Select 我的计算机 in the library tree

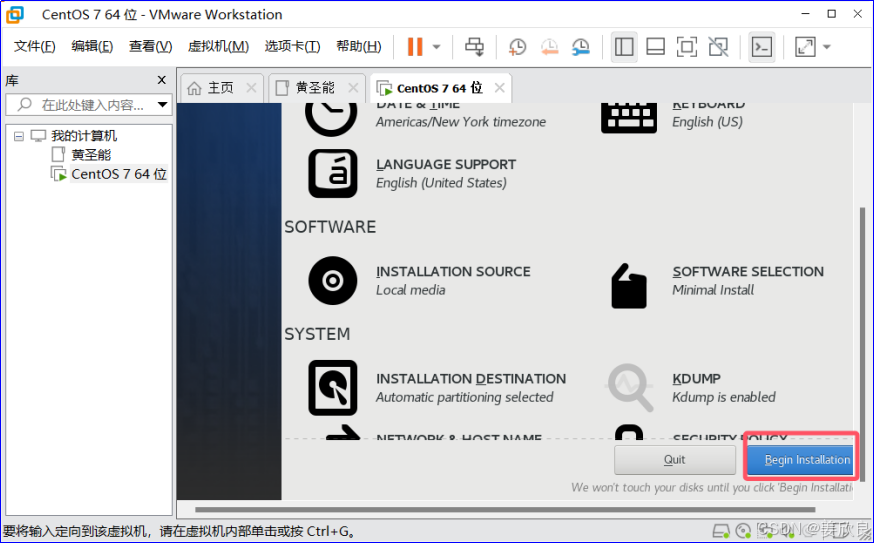(x=84, y=136)
